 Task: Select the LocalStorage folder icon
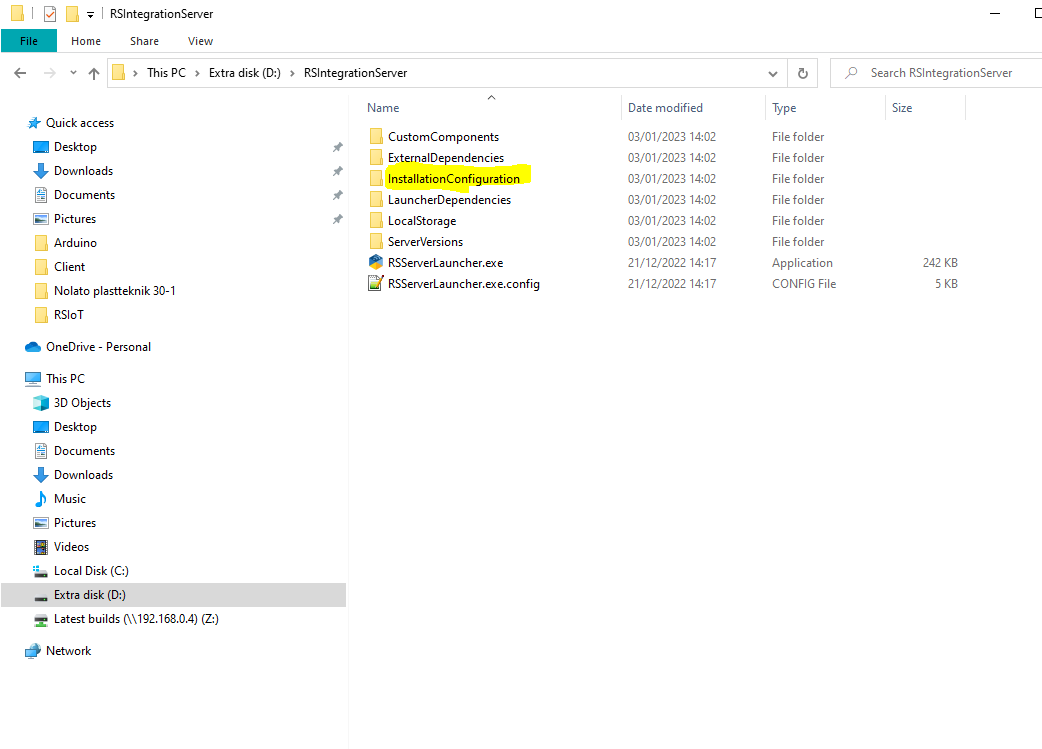click(376, 221)
